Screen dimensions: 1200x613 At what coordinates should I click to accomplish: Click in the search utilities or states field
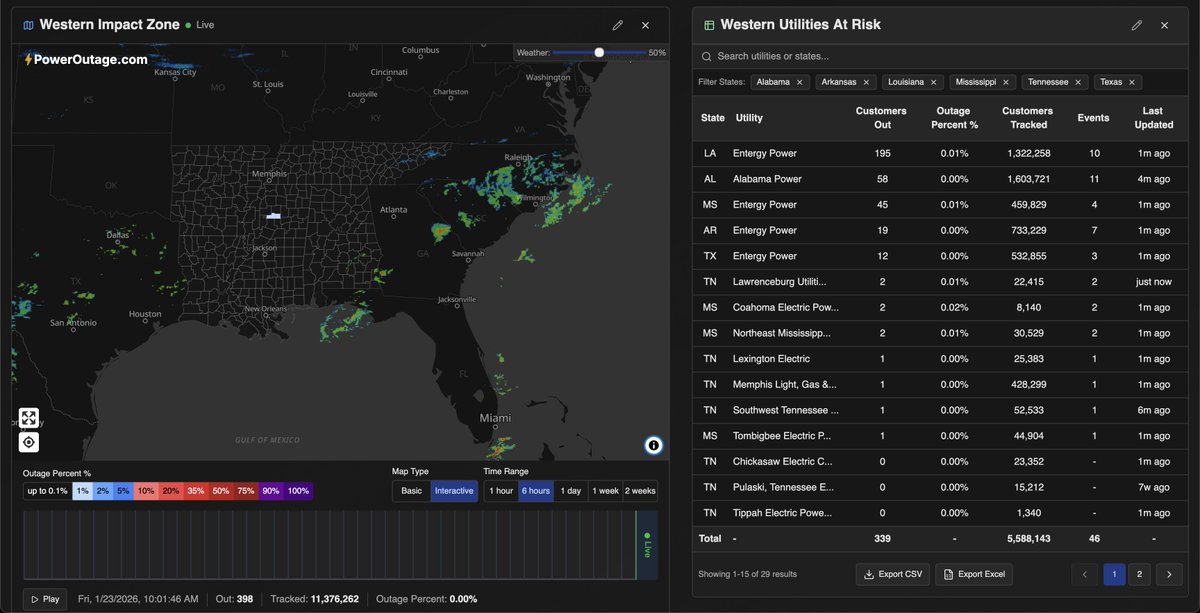click(x=940, y=57)
